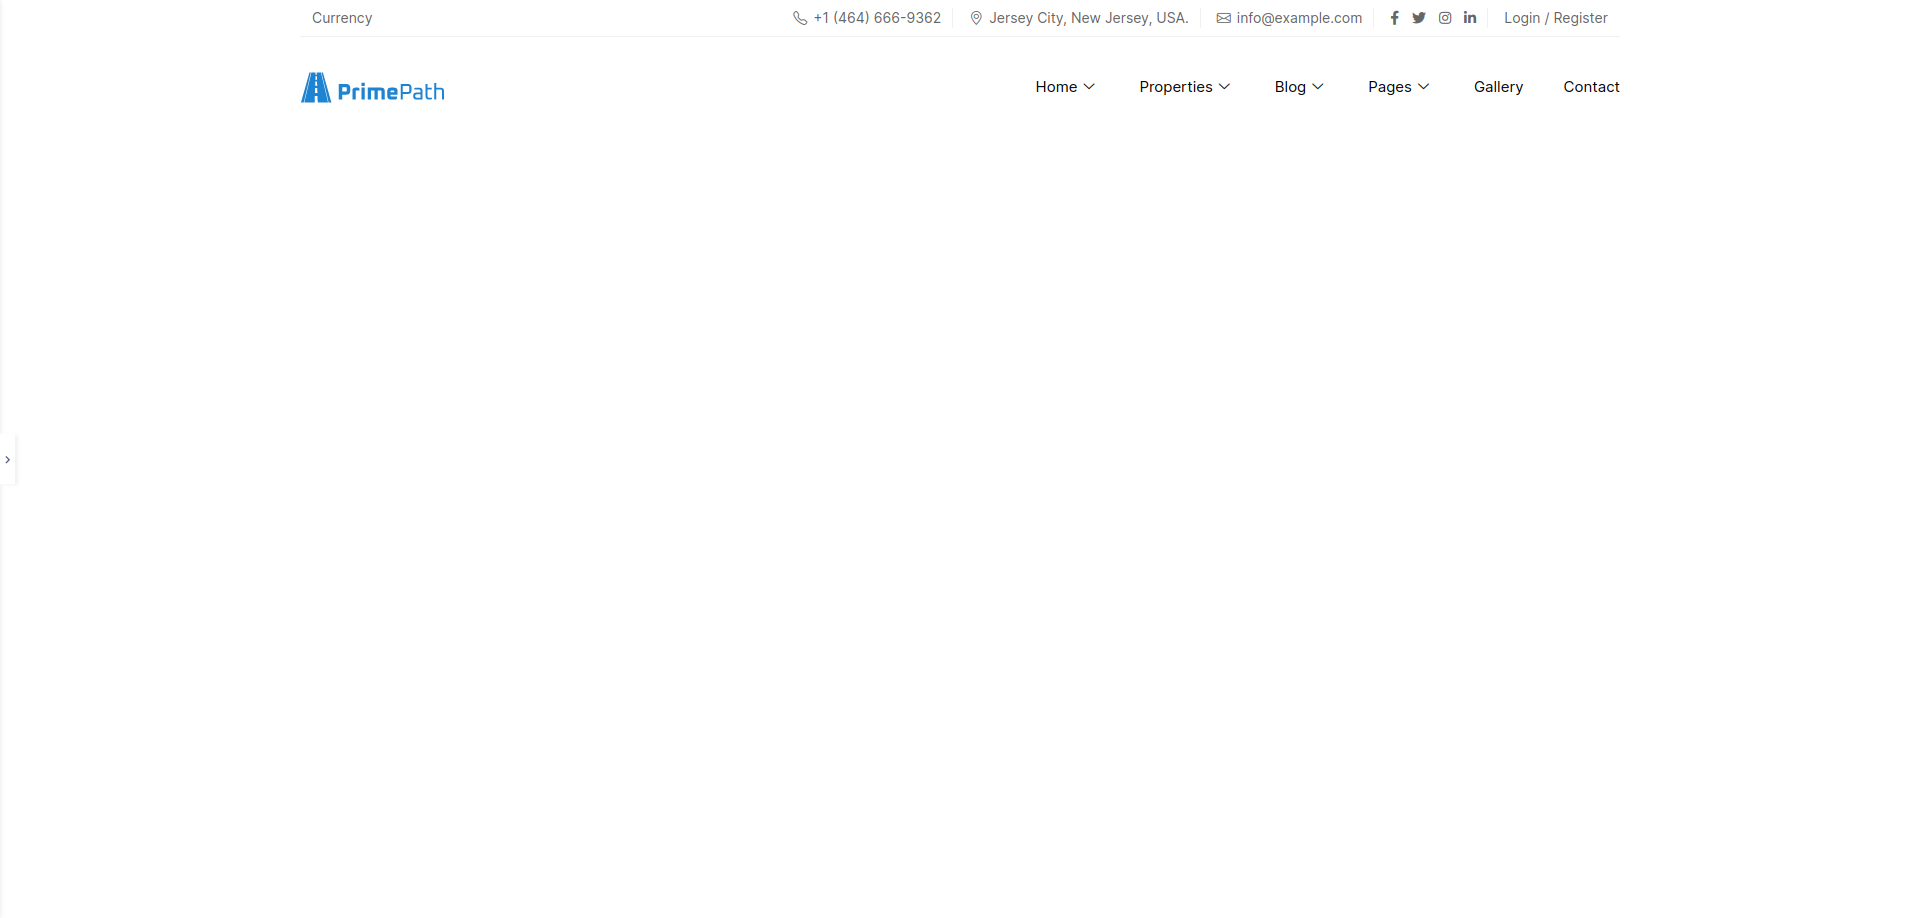The height and width of the screenshot is (918, 1920).
Task: Open the Facebook social icon
Action: pyautogui.click(x=1394, y=18)
